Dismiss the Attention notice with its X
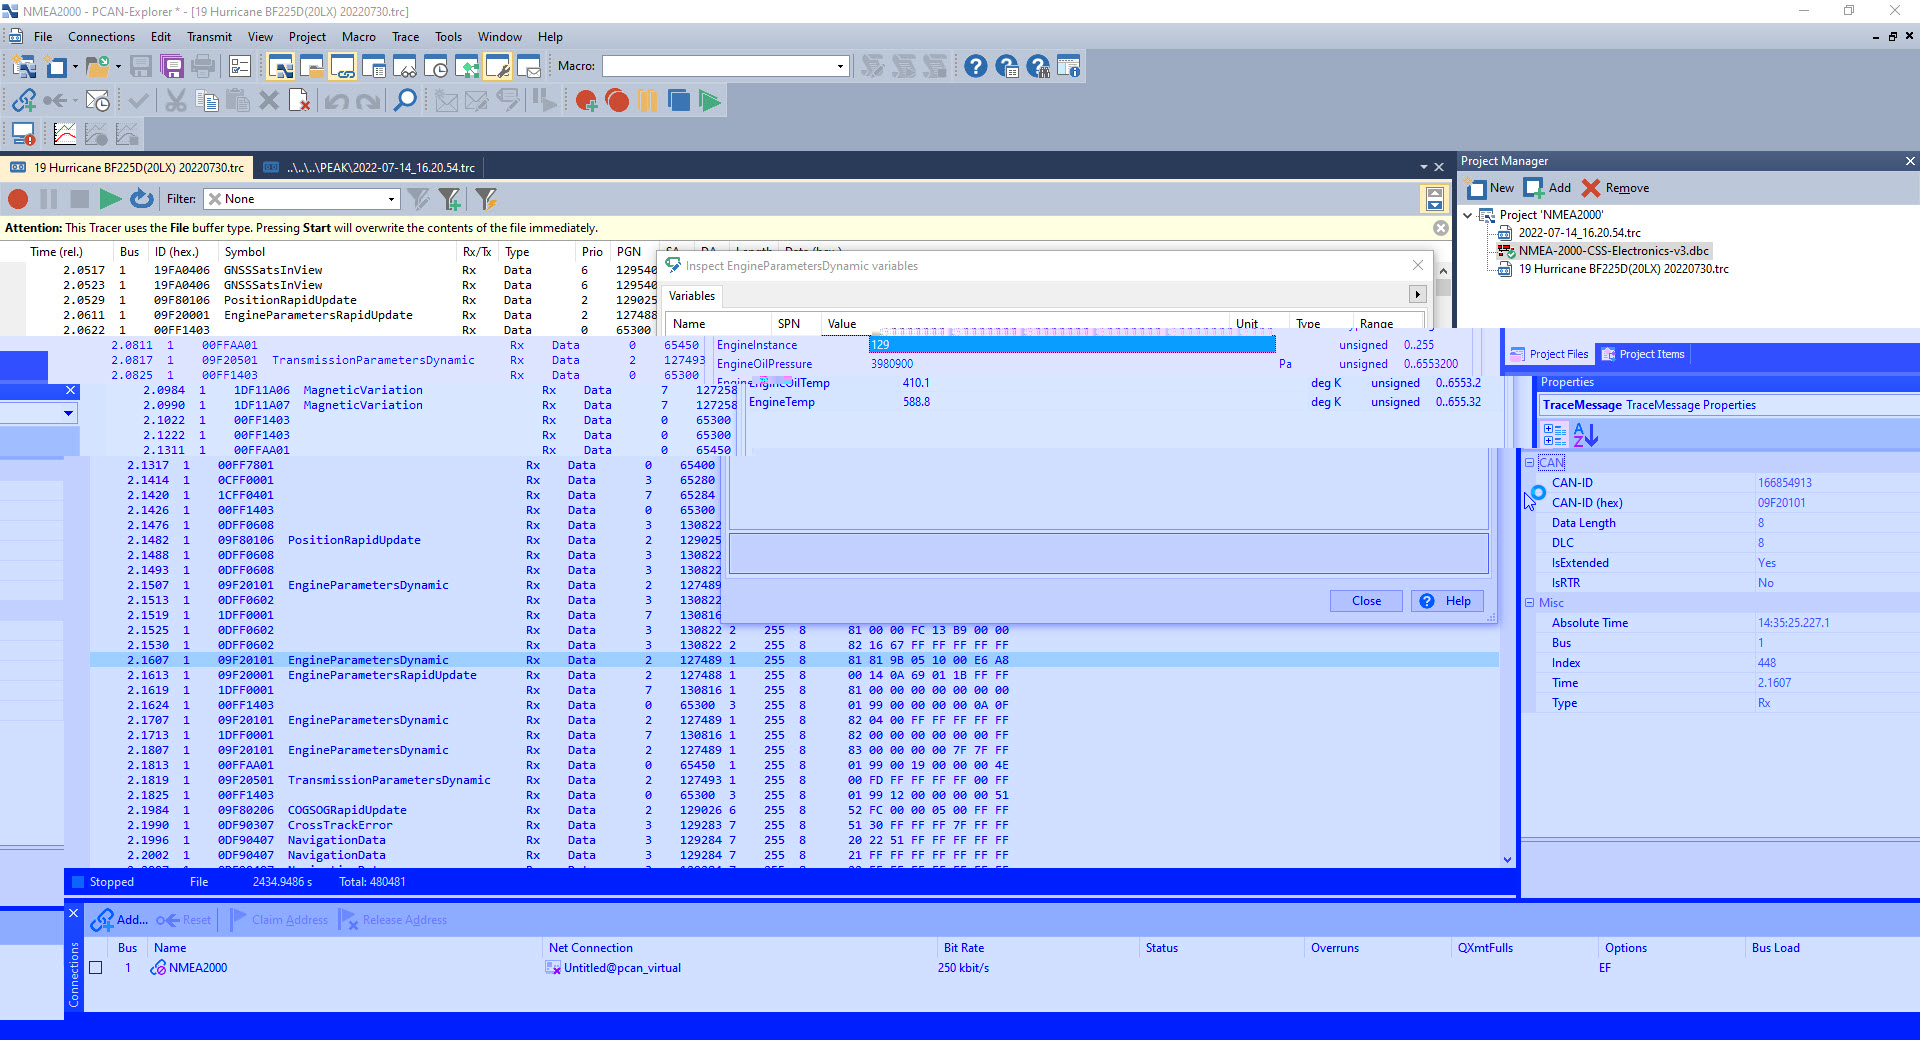 (1440, 228)
